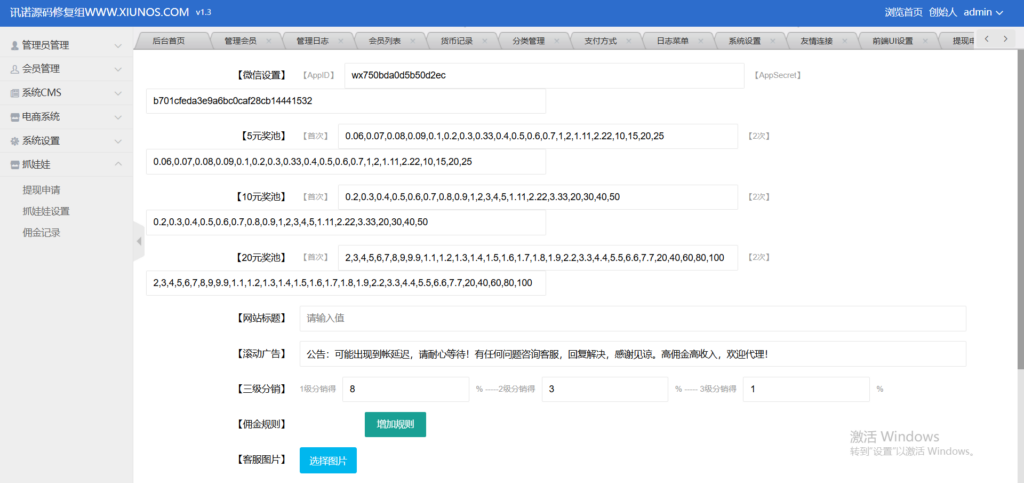Viewport: 1024px width, 483px height.
Task: Click the 选择图片 button
Action: coord(328,460)
